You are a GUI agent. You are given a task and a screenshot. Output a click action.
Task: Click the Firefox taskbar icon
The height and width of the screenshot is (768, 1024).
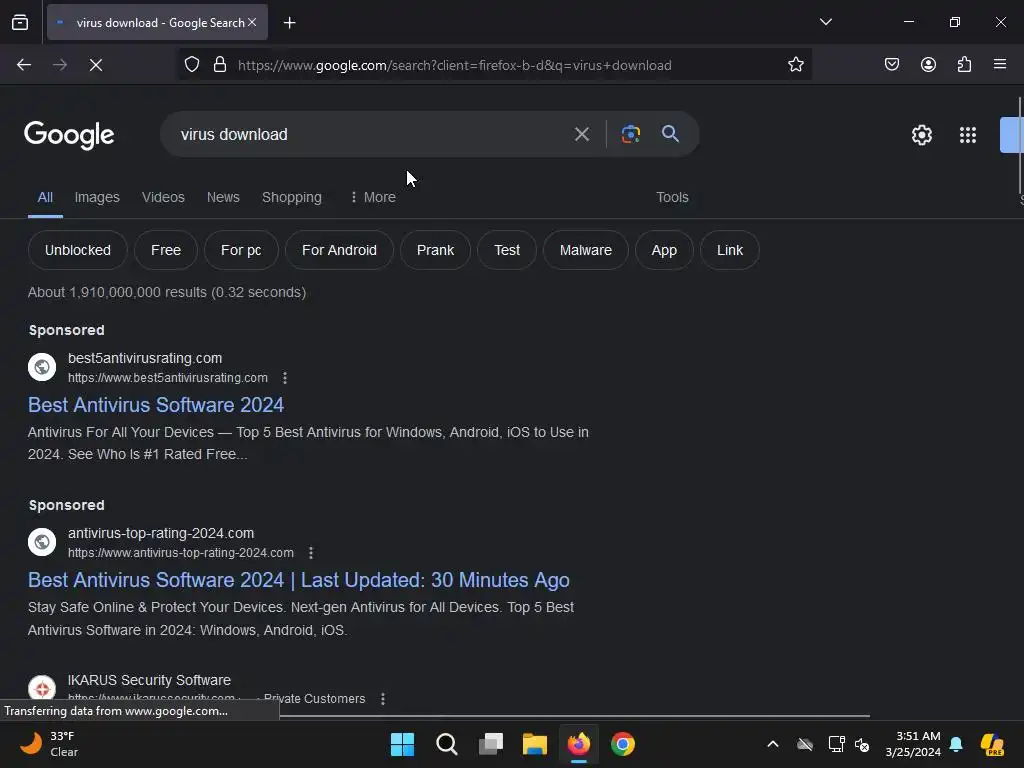[579, 744]
